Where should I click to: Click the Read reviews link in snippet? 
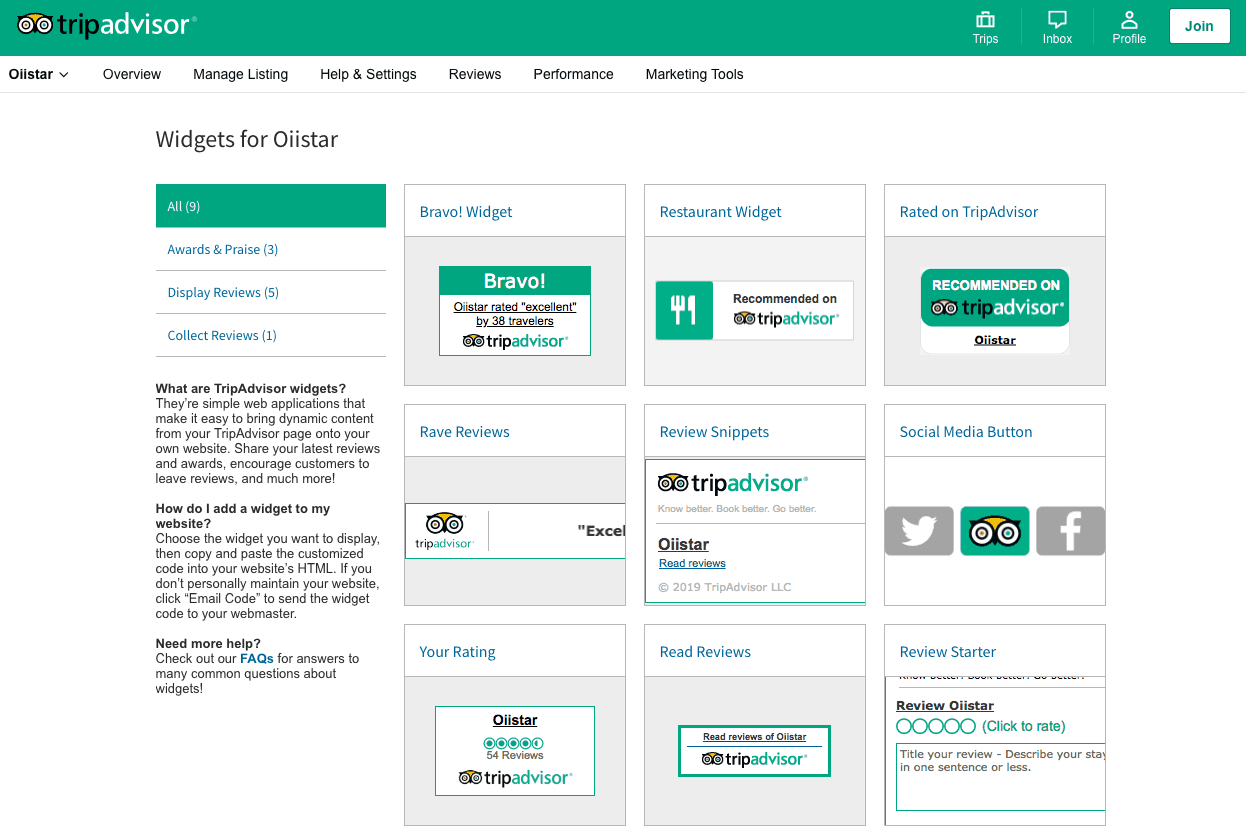[692, 563]
